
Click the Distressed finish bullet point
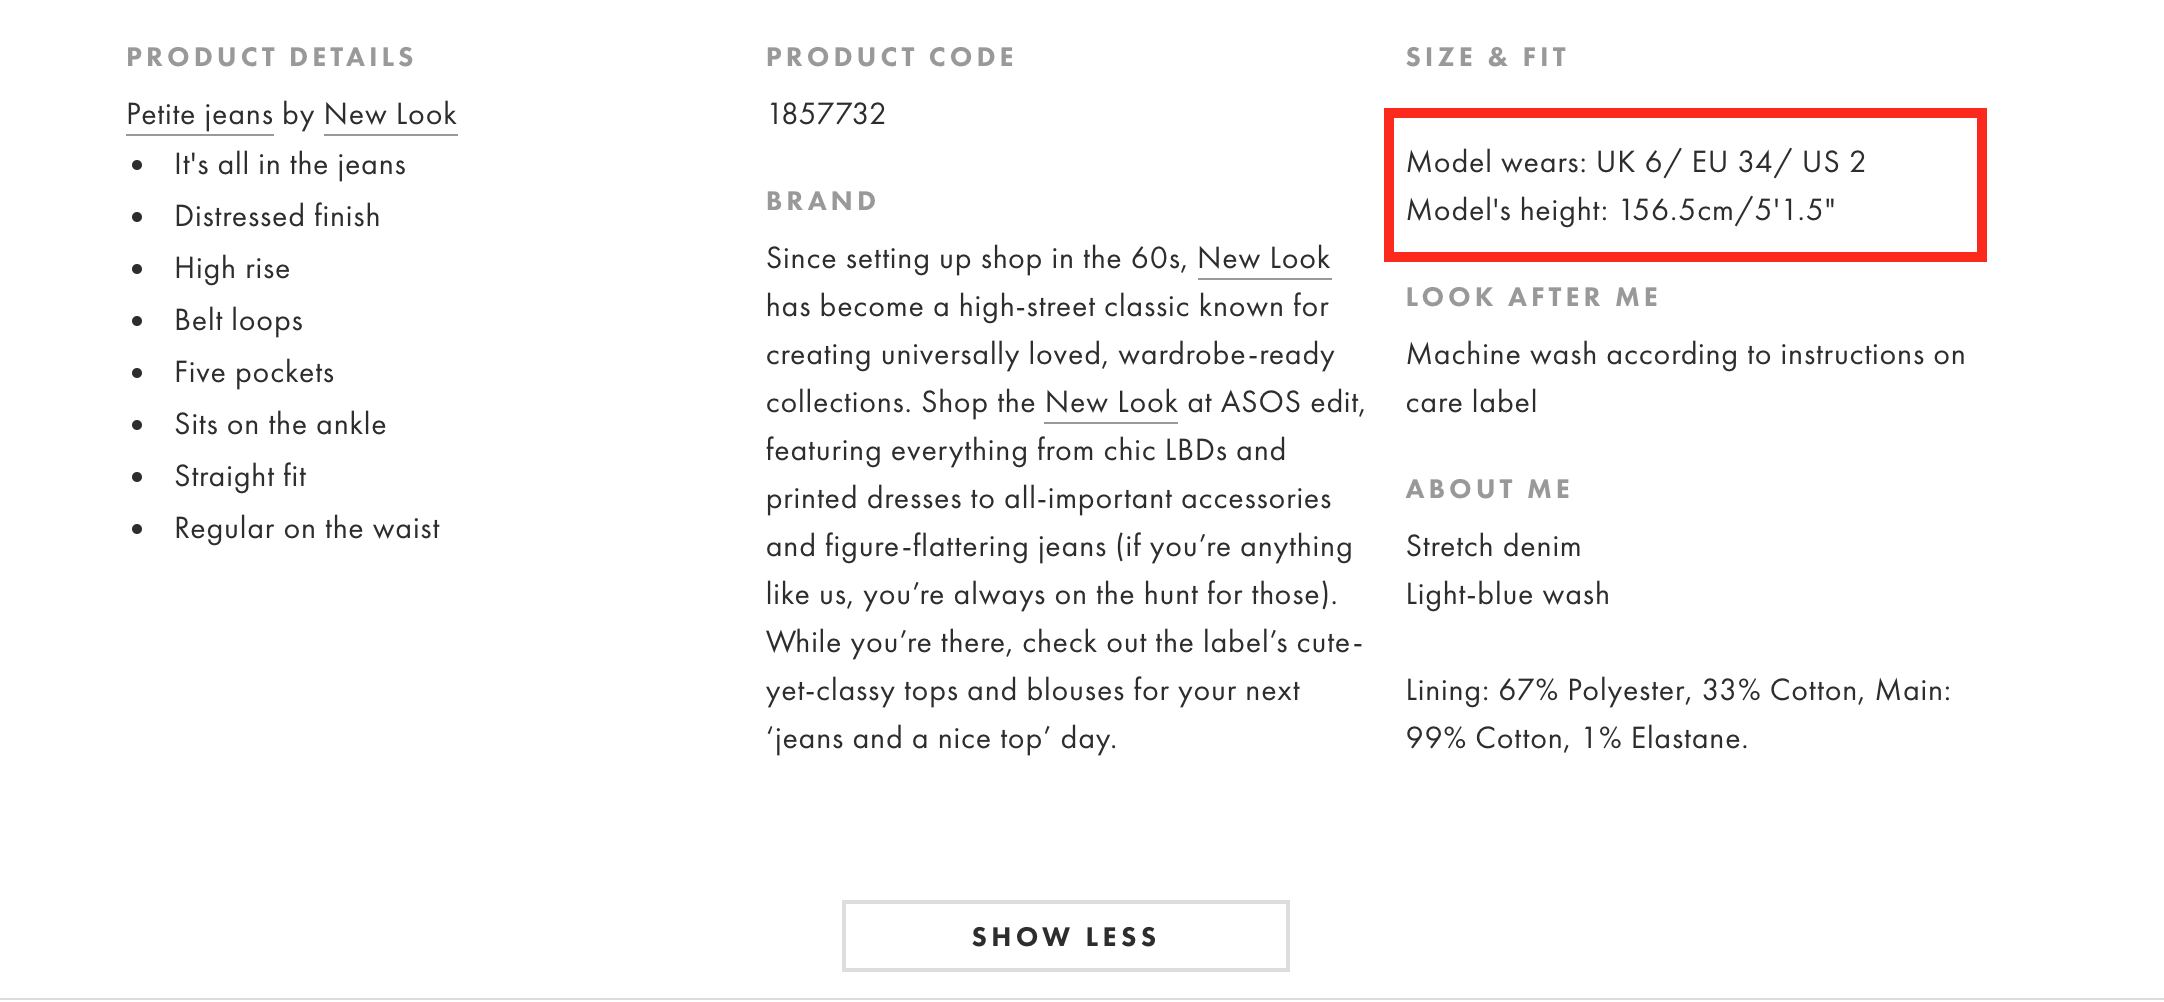(276, 216)
